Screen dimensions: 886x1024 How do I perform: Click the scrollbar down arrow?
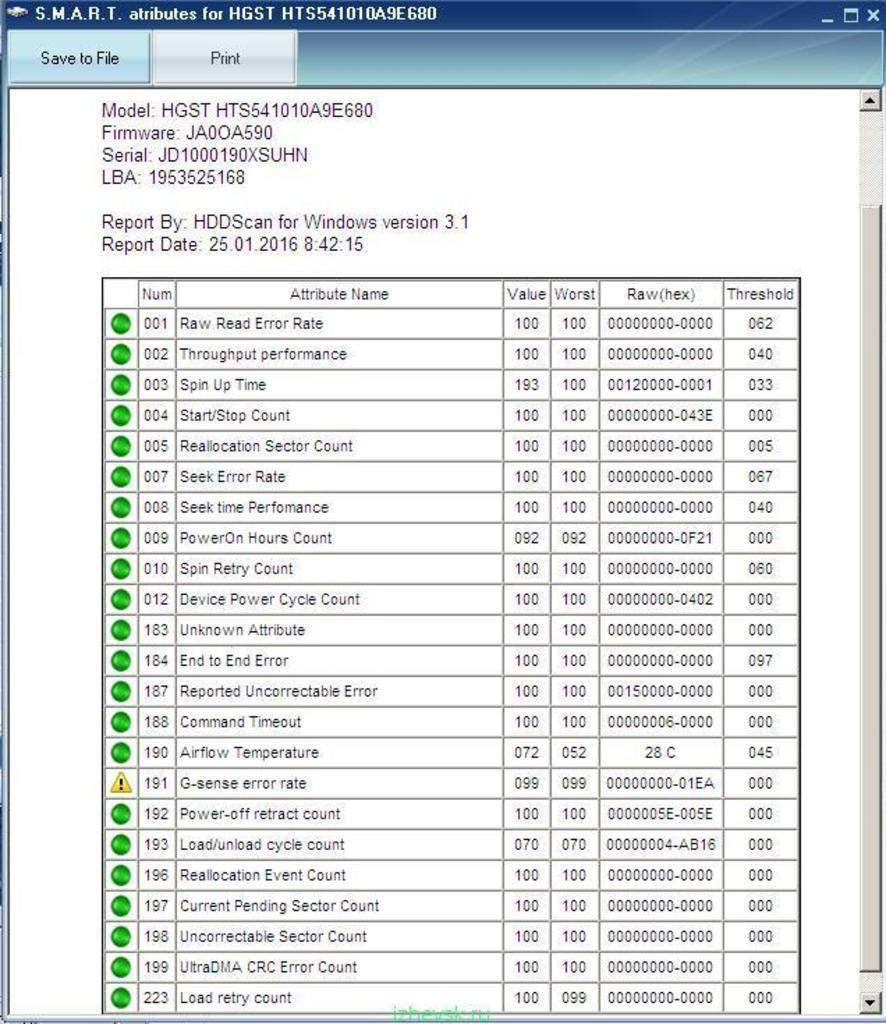(x=870, y=1002)
